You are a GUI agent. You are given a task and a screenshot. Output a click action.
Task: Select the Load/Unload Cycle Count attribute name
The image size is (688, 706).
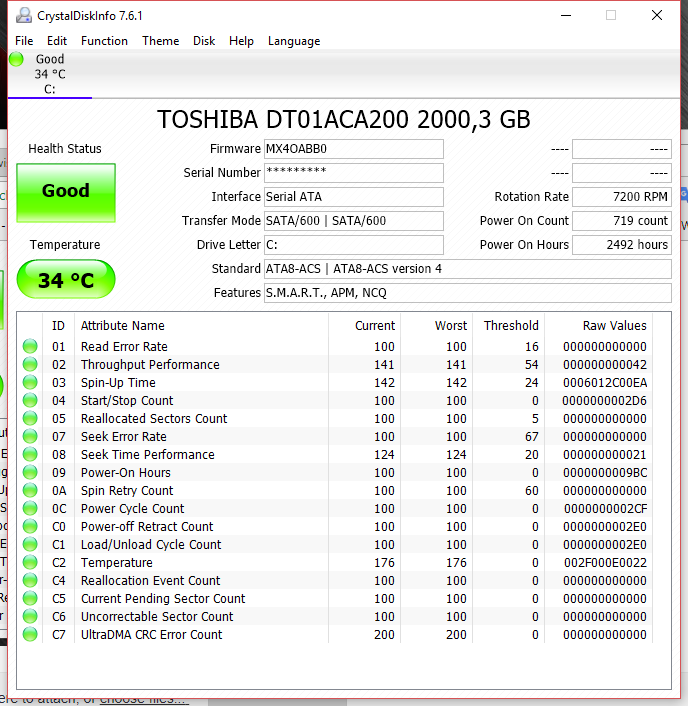click(151, 545)
